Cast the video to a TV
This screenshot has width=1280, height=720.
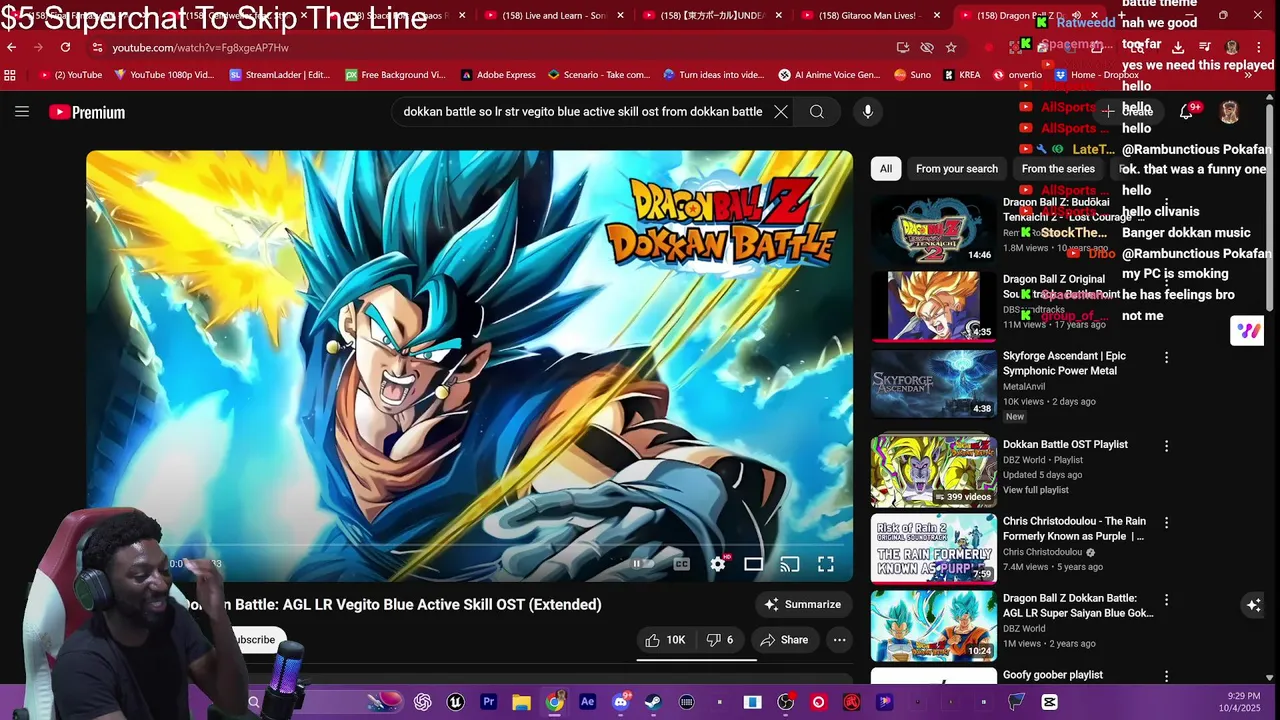[790, 564]
